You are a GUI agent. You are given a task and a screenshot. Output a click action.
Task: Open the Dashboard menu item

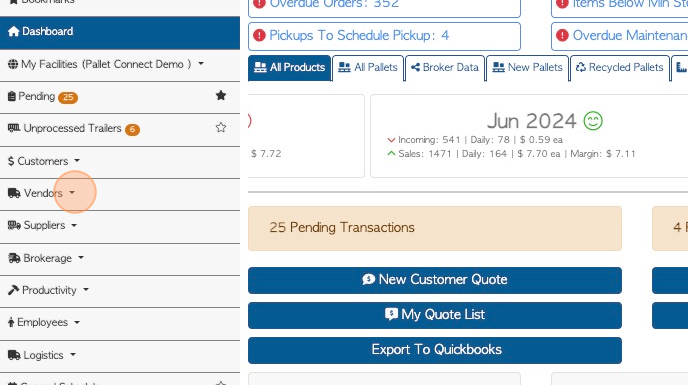point(120,33)
